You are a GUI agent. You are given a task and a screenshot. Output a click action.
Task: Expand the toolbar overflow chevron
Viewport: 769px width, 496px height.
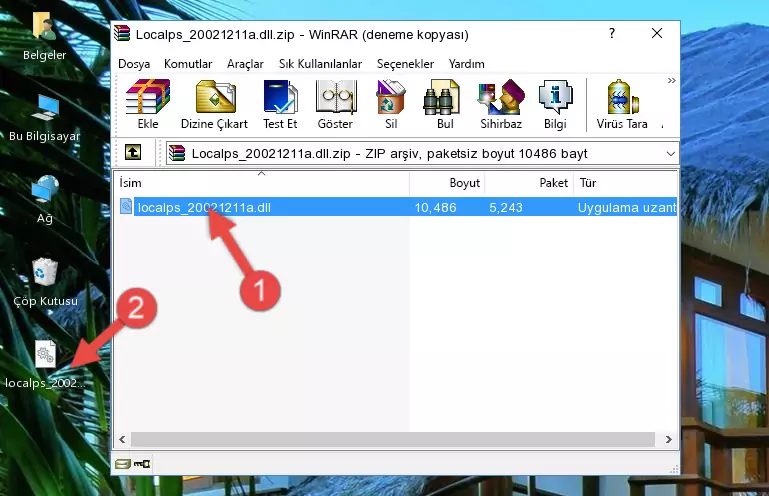pos(671,80)
